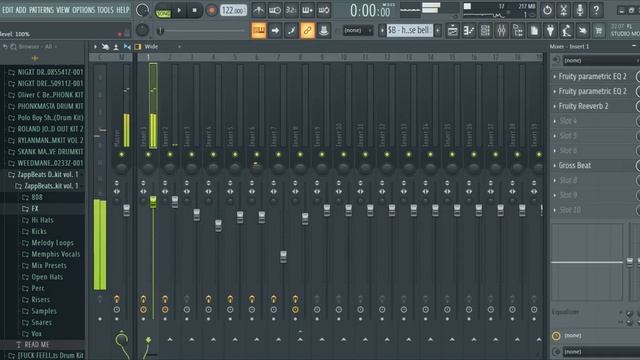
Task: Click the microphone one-click recording icon
Action: point(580,10)
